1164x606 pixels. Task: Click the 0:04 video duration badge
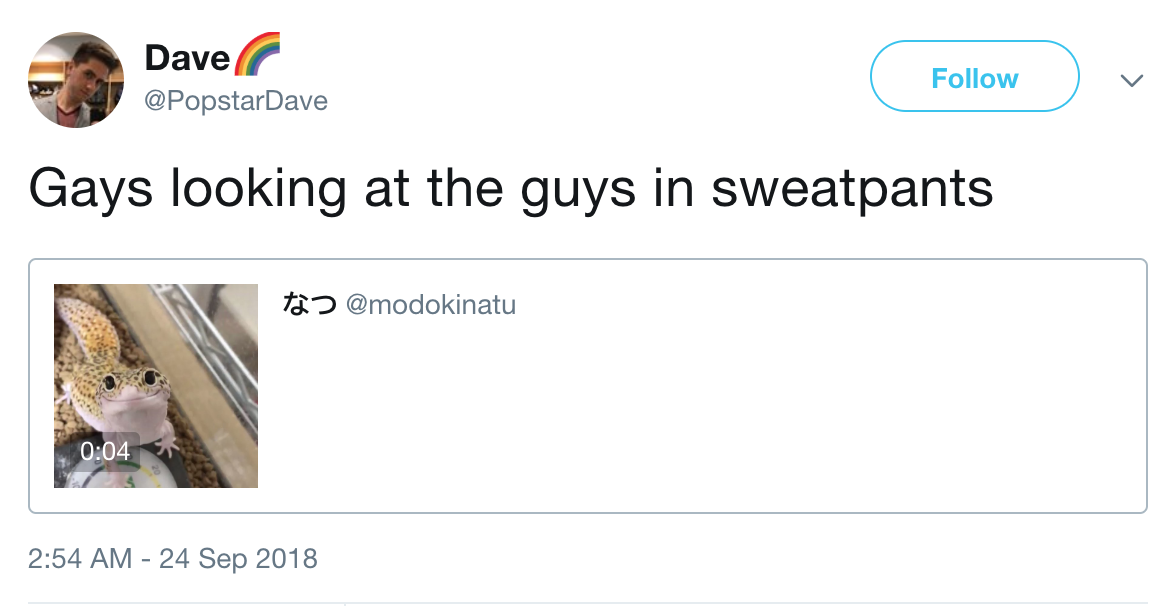[105, 451]
